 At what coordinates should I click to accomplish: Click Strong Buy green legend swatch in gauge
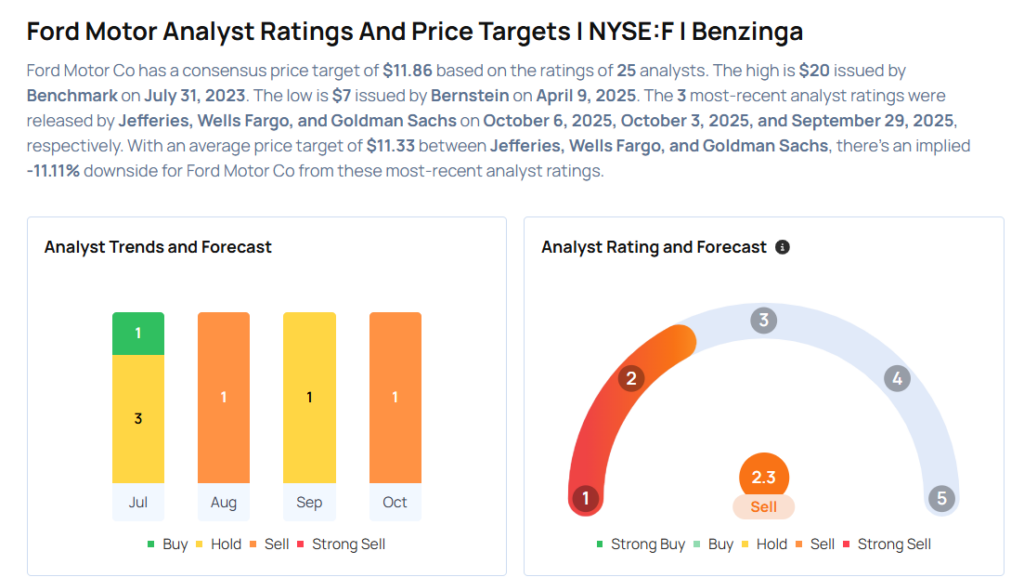(x=600, y=544)
